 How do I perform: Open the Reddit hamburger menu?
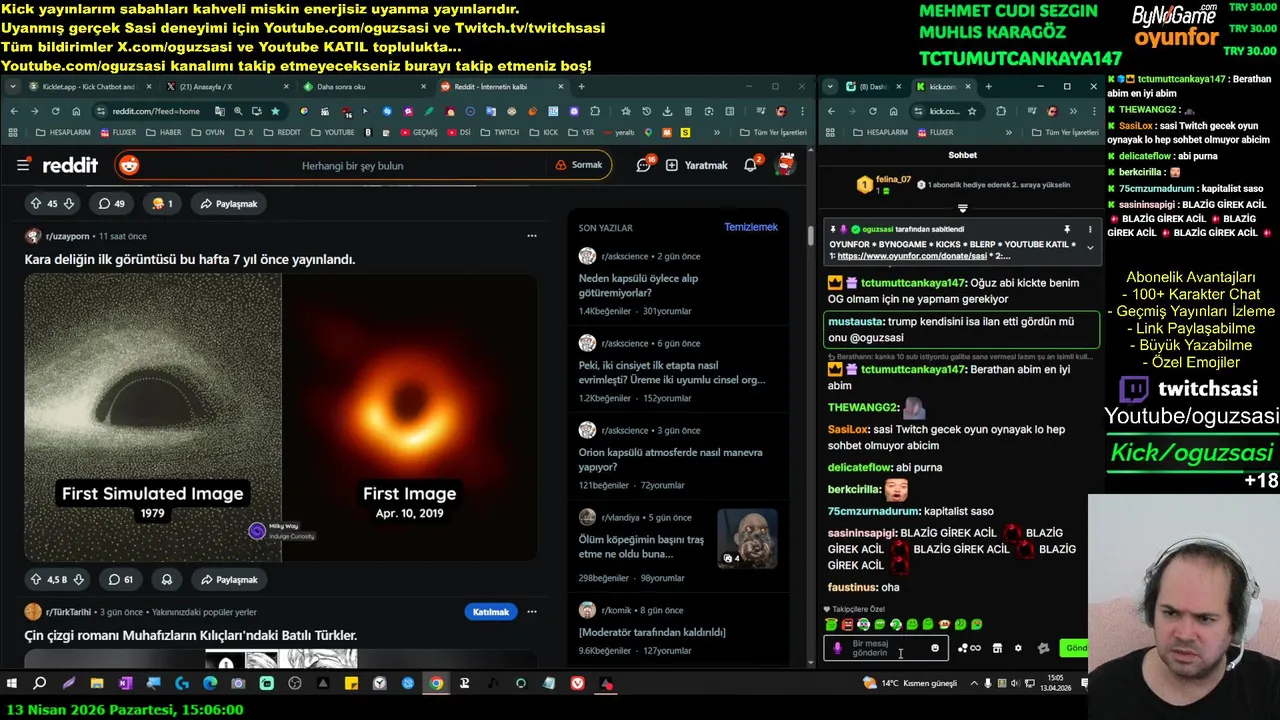tap(23, 165)
